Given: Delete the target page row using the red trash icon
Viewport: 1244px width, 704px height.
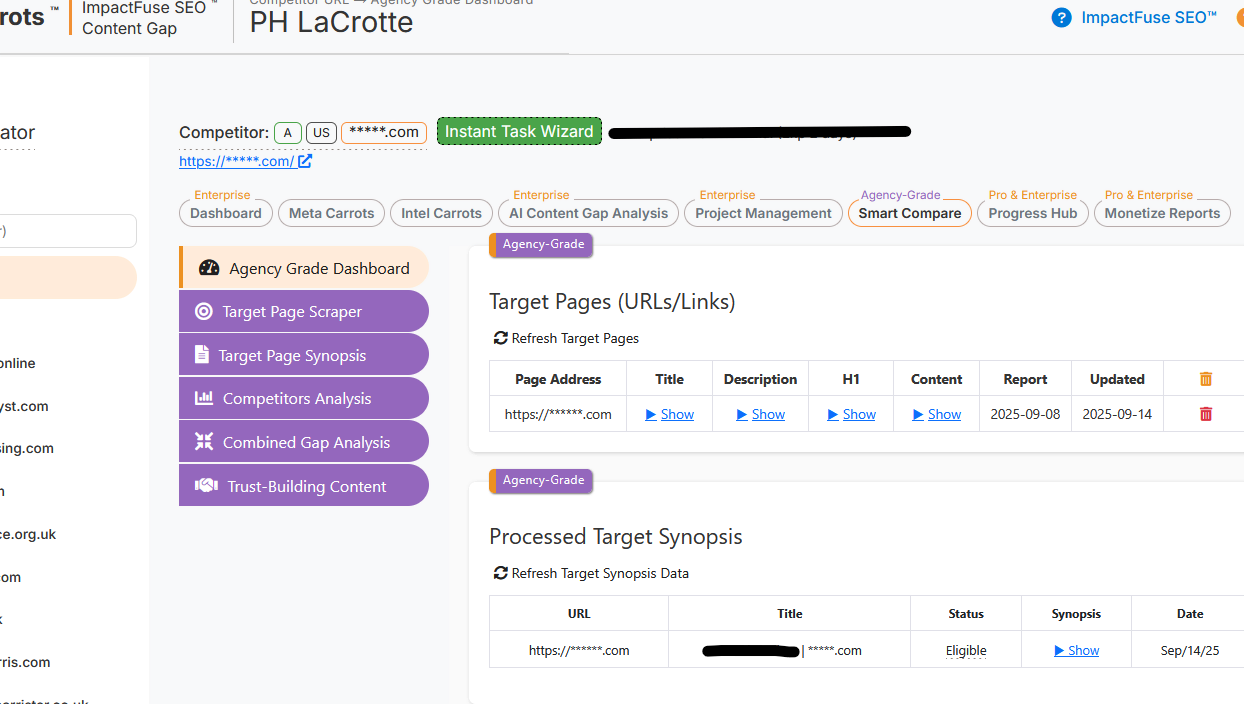Looking at the screenshot, I should (1206, 414).
